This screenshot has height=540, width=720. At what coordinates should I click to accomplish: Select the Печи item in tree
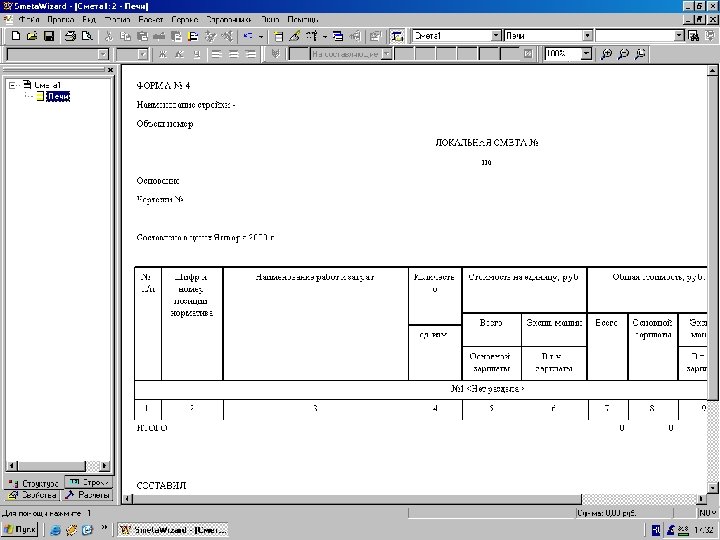(x=58, y=96)
